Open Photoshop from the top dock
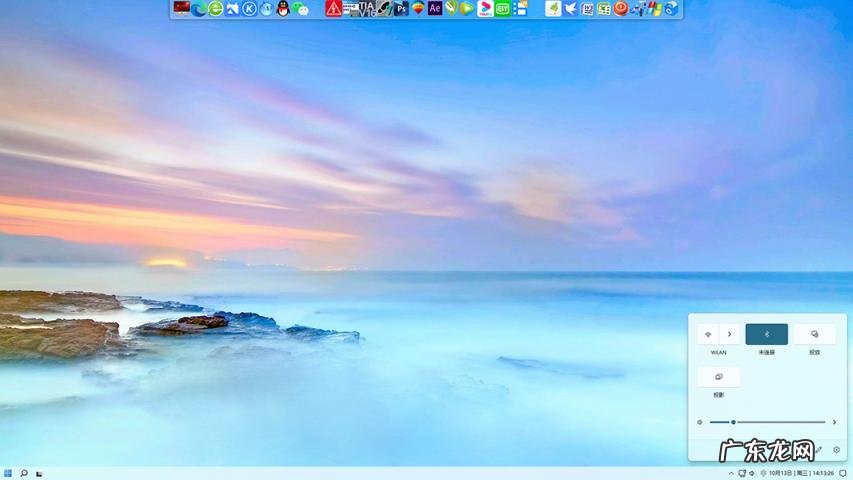Viewport: 853px width, 480px height. [x=401, y=9]
